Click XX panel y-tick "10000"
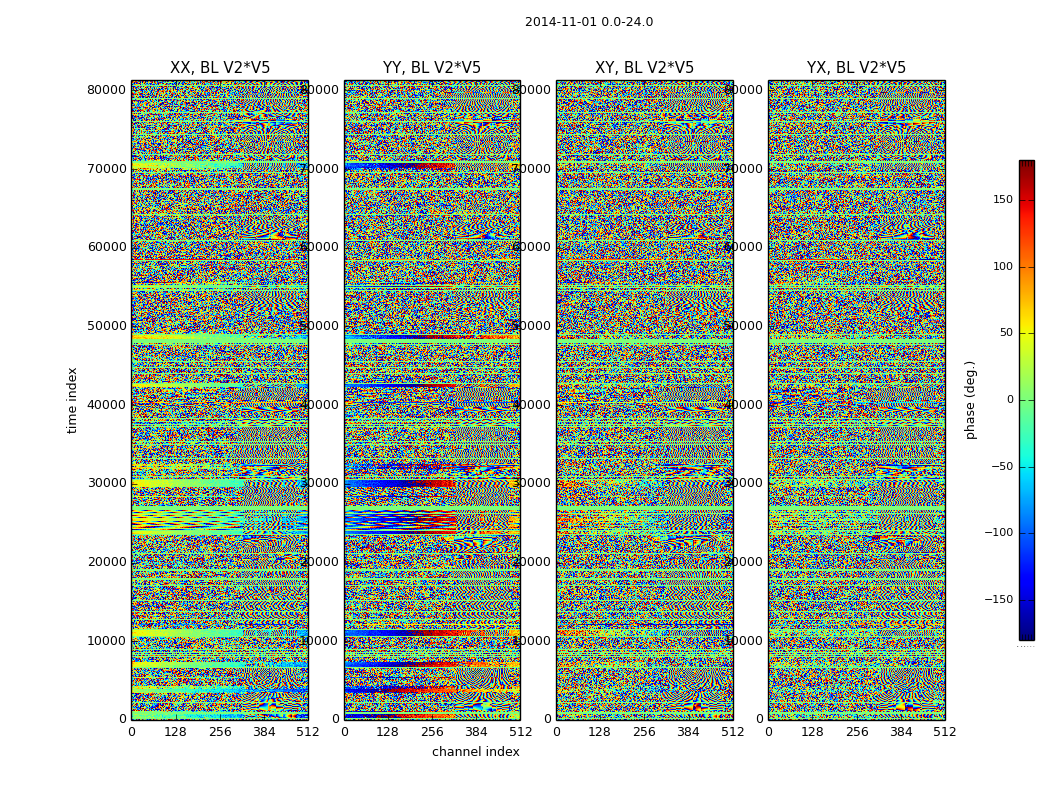The image size is (1050, 800). [x=106, y=641]
